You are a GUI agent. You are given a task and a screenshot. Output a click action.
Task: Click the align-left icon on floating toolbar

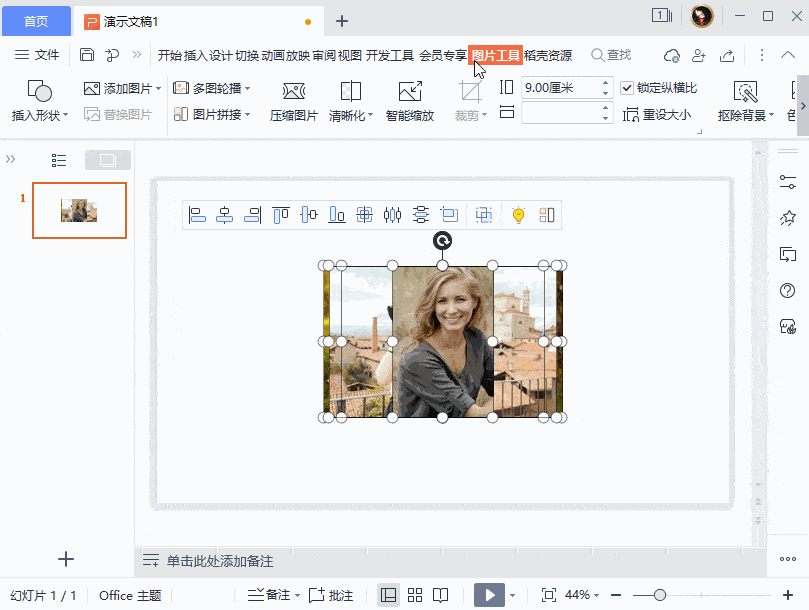click(196, 214)
